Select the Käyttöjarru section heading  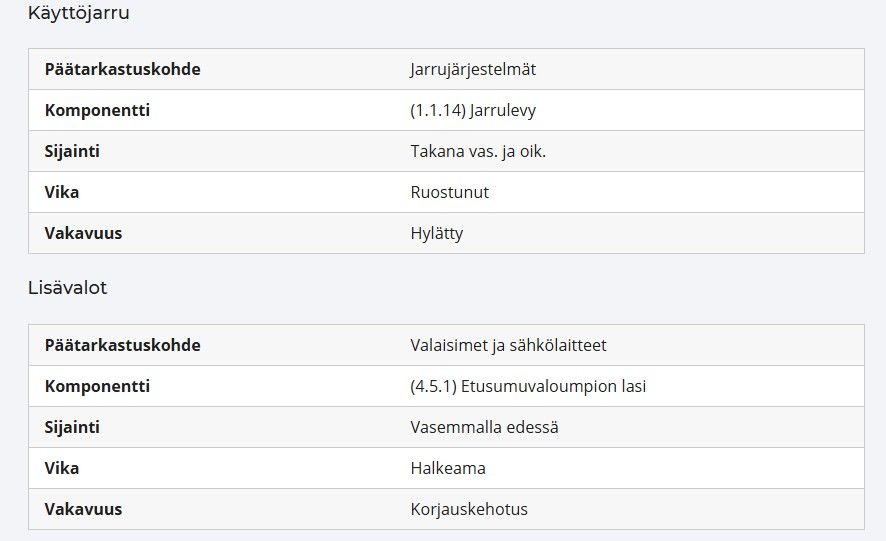[x=79, y=12]
